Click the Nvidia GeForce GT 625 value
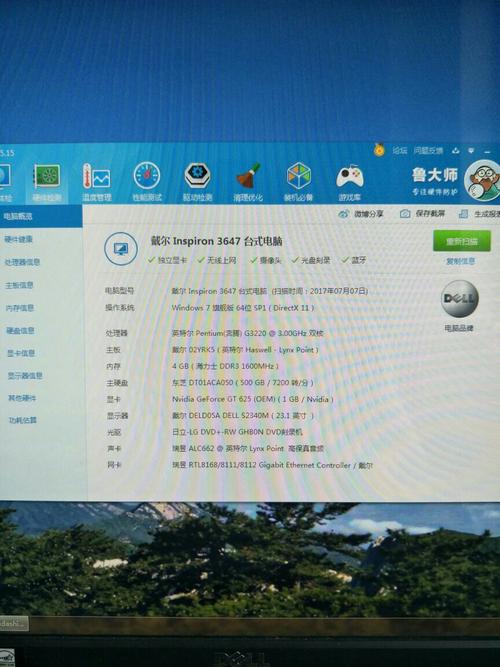This screenshot has height=667, width=500. pos(252,399)
